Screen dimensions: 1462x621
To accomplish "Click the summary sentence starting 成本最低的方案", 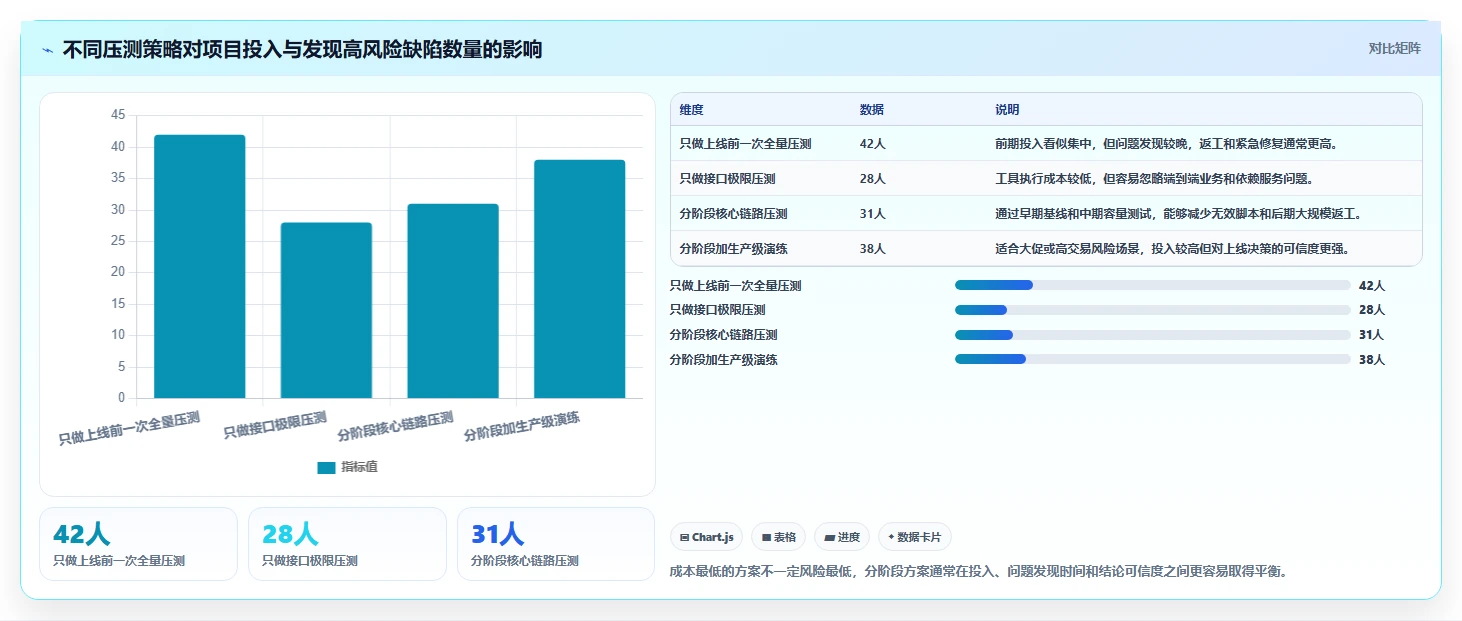I will tap(978, 572).
